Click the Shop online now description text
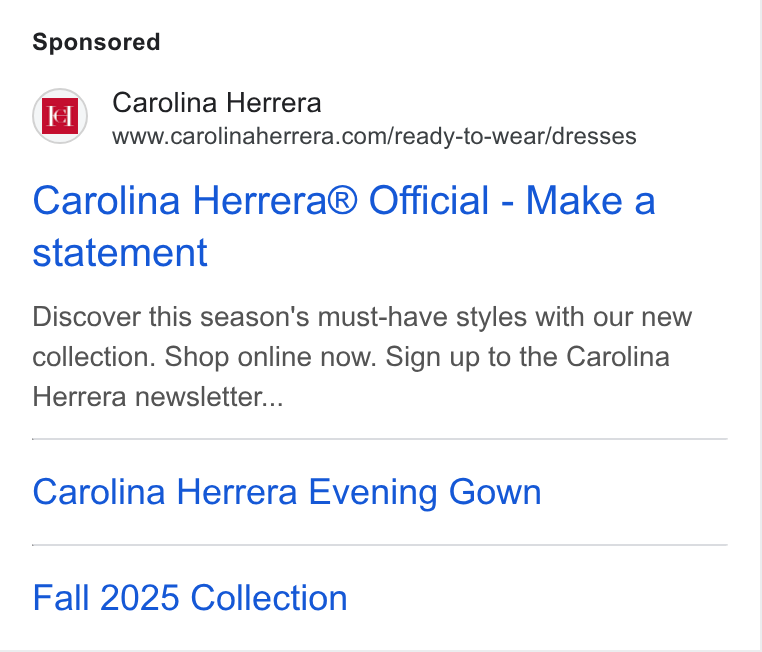 tap(270, 357)
